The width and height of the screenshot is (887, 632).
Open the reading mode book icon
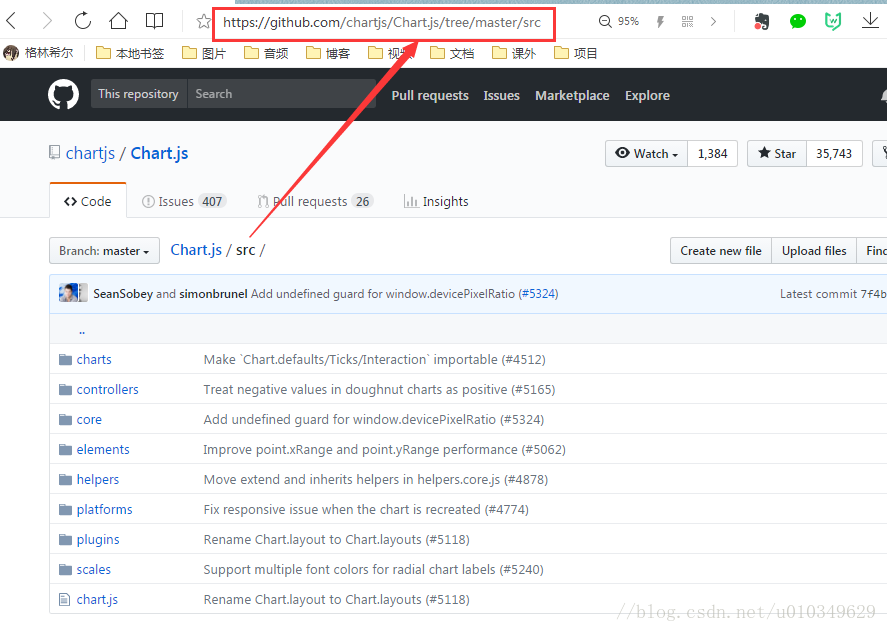pyautogui.click(x=154, y=22)
